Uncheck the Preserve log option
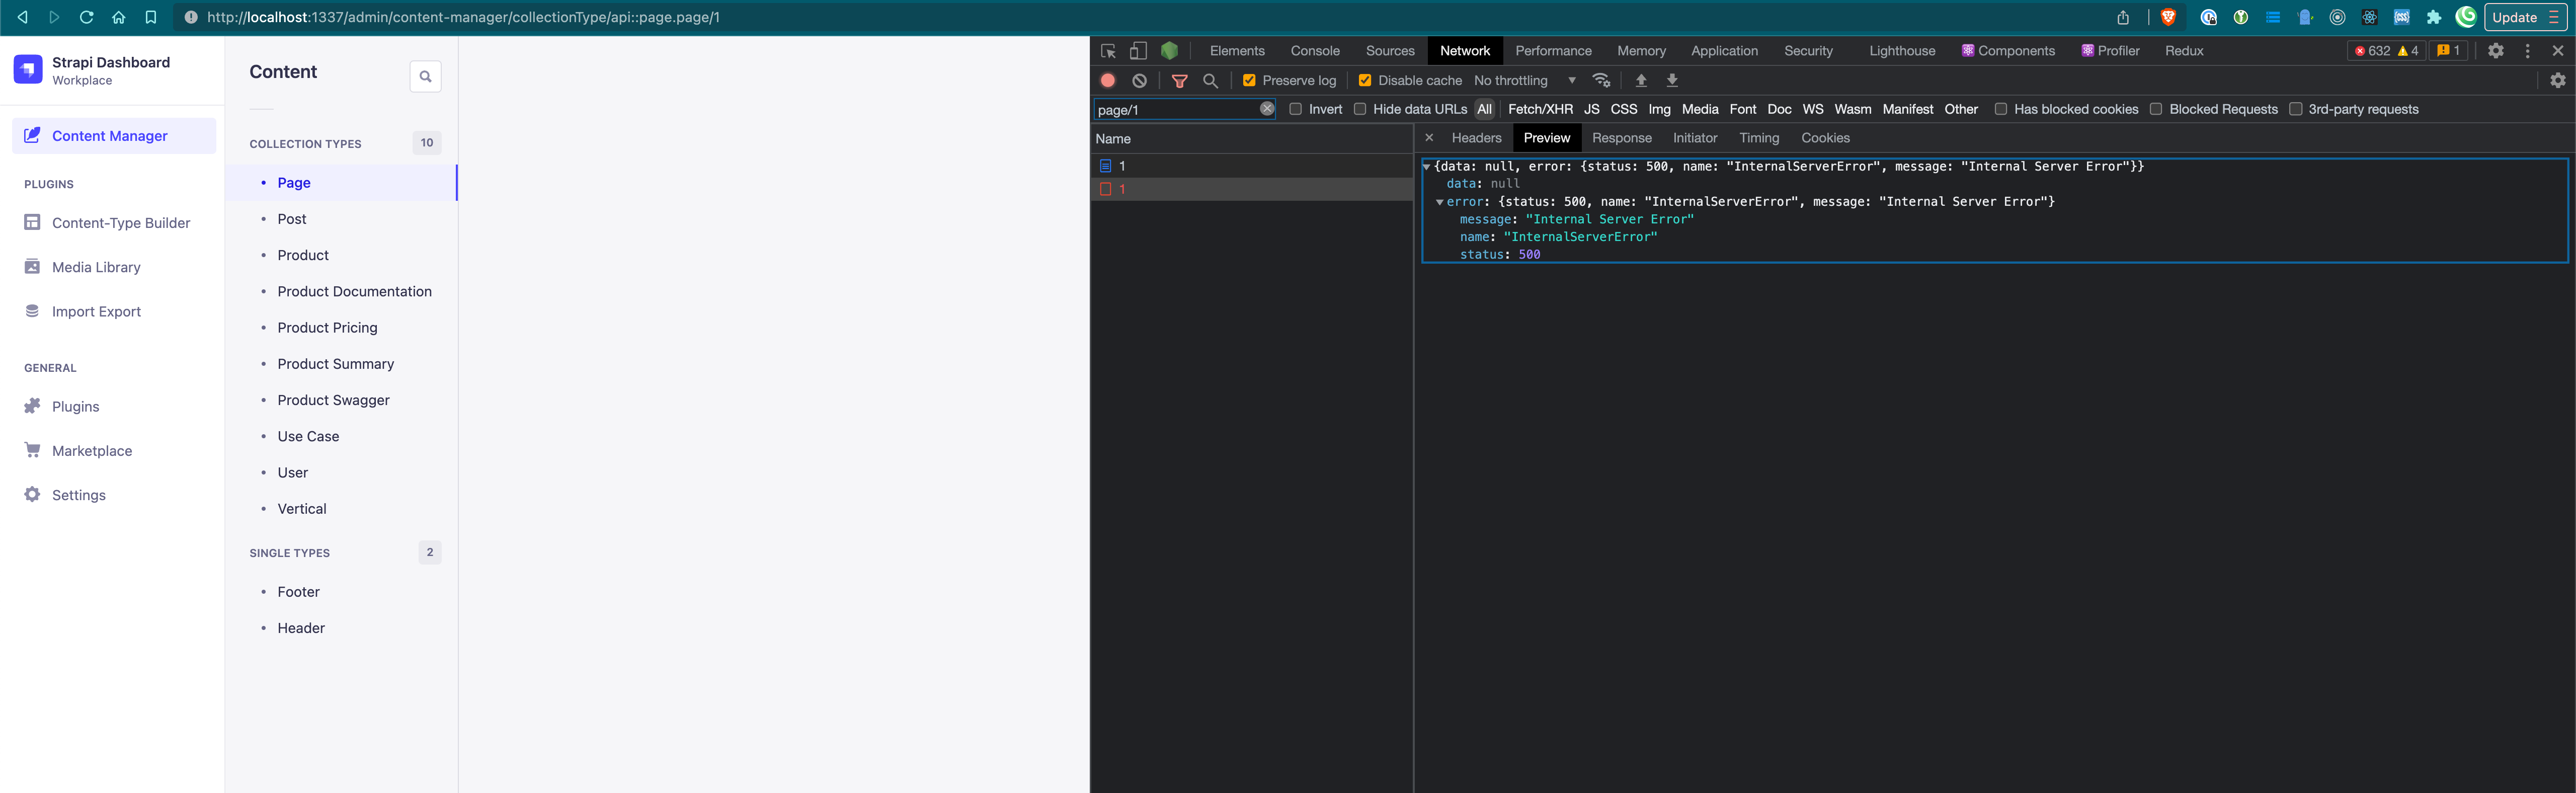The image size is (2576, 793). click(x=1249, y=80)
